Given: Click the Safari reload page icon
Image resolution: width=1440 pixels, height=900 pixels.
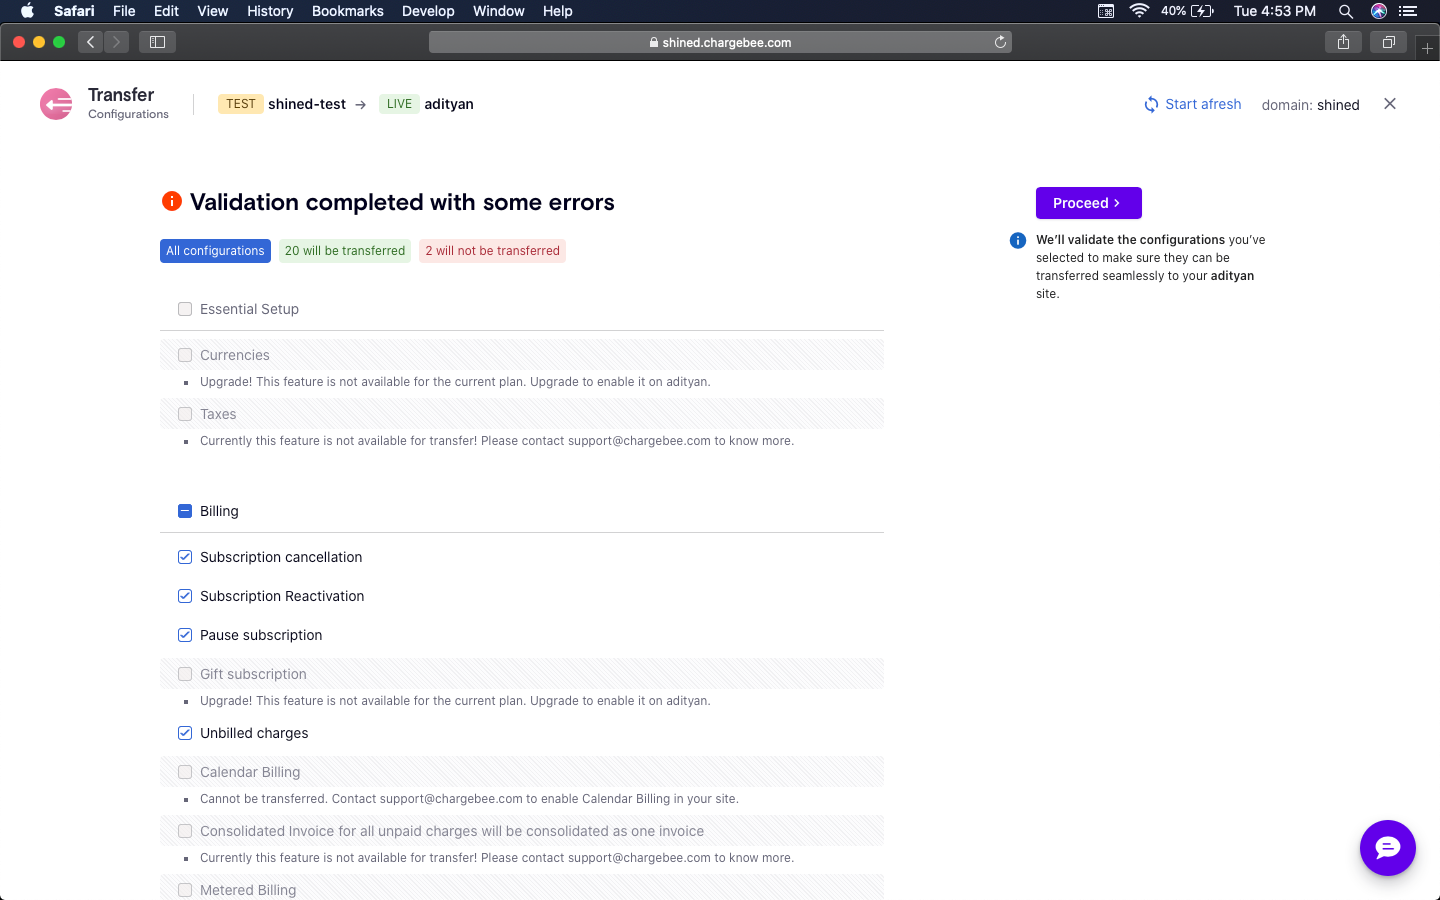Looking at the screenshot, I should [1000, 42].
